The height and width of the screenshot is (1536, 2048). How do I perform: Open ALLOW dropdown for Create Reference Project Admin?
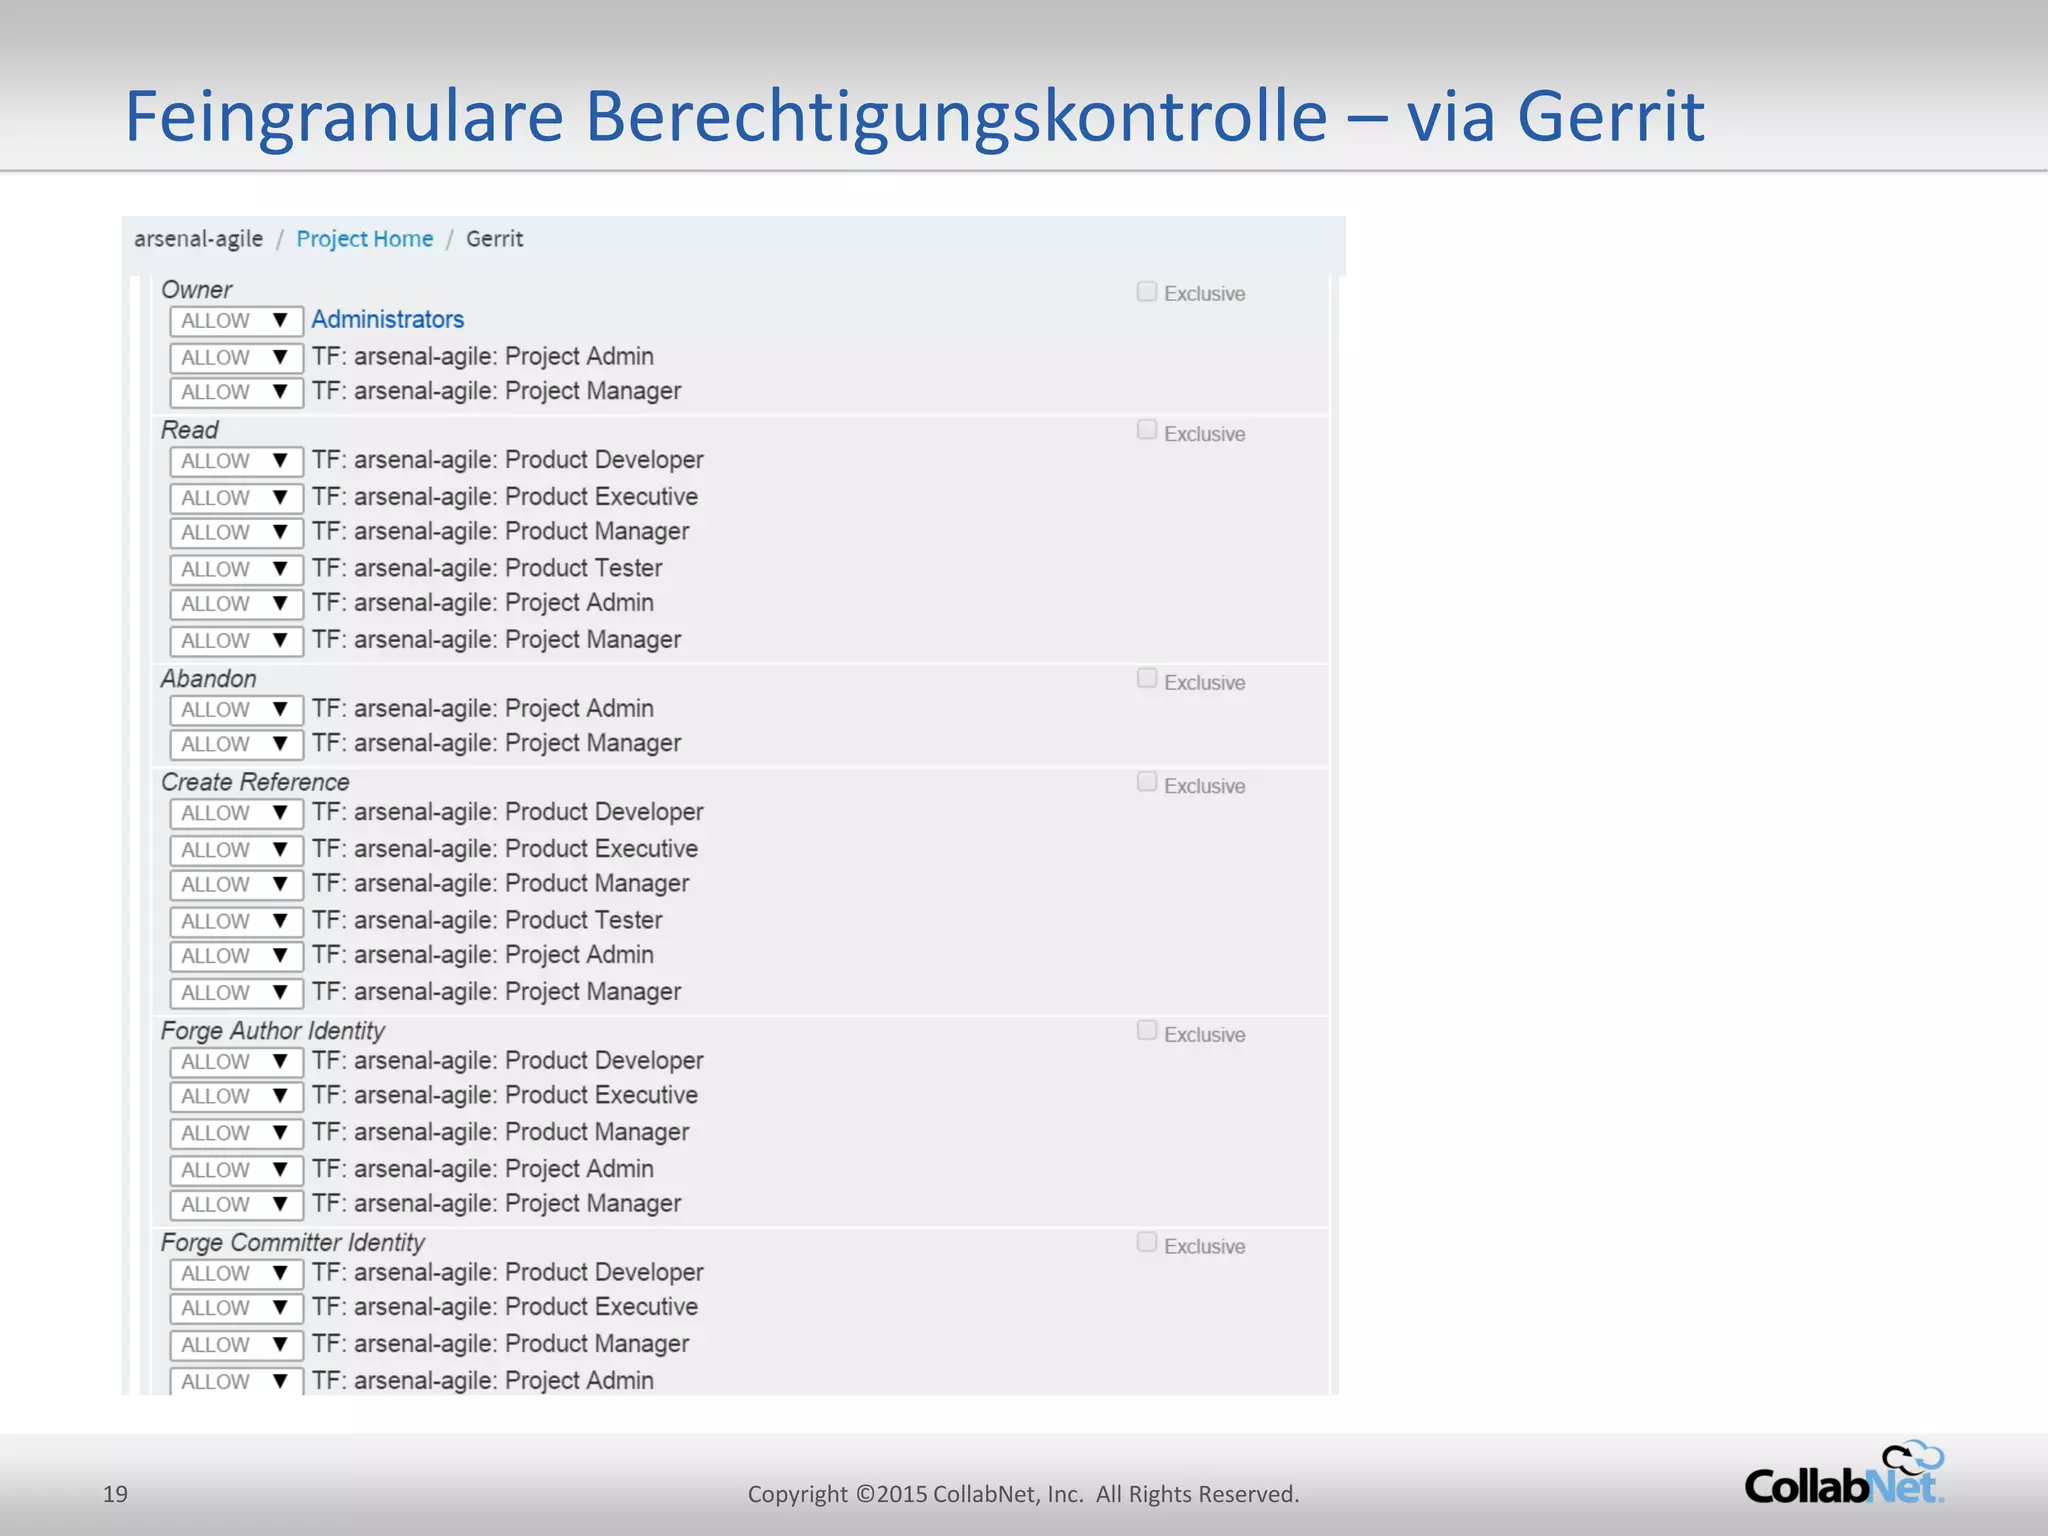click(236, 956)
